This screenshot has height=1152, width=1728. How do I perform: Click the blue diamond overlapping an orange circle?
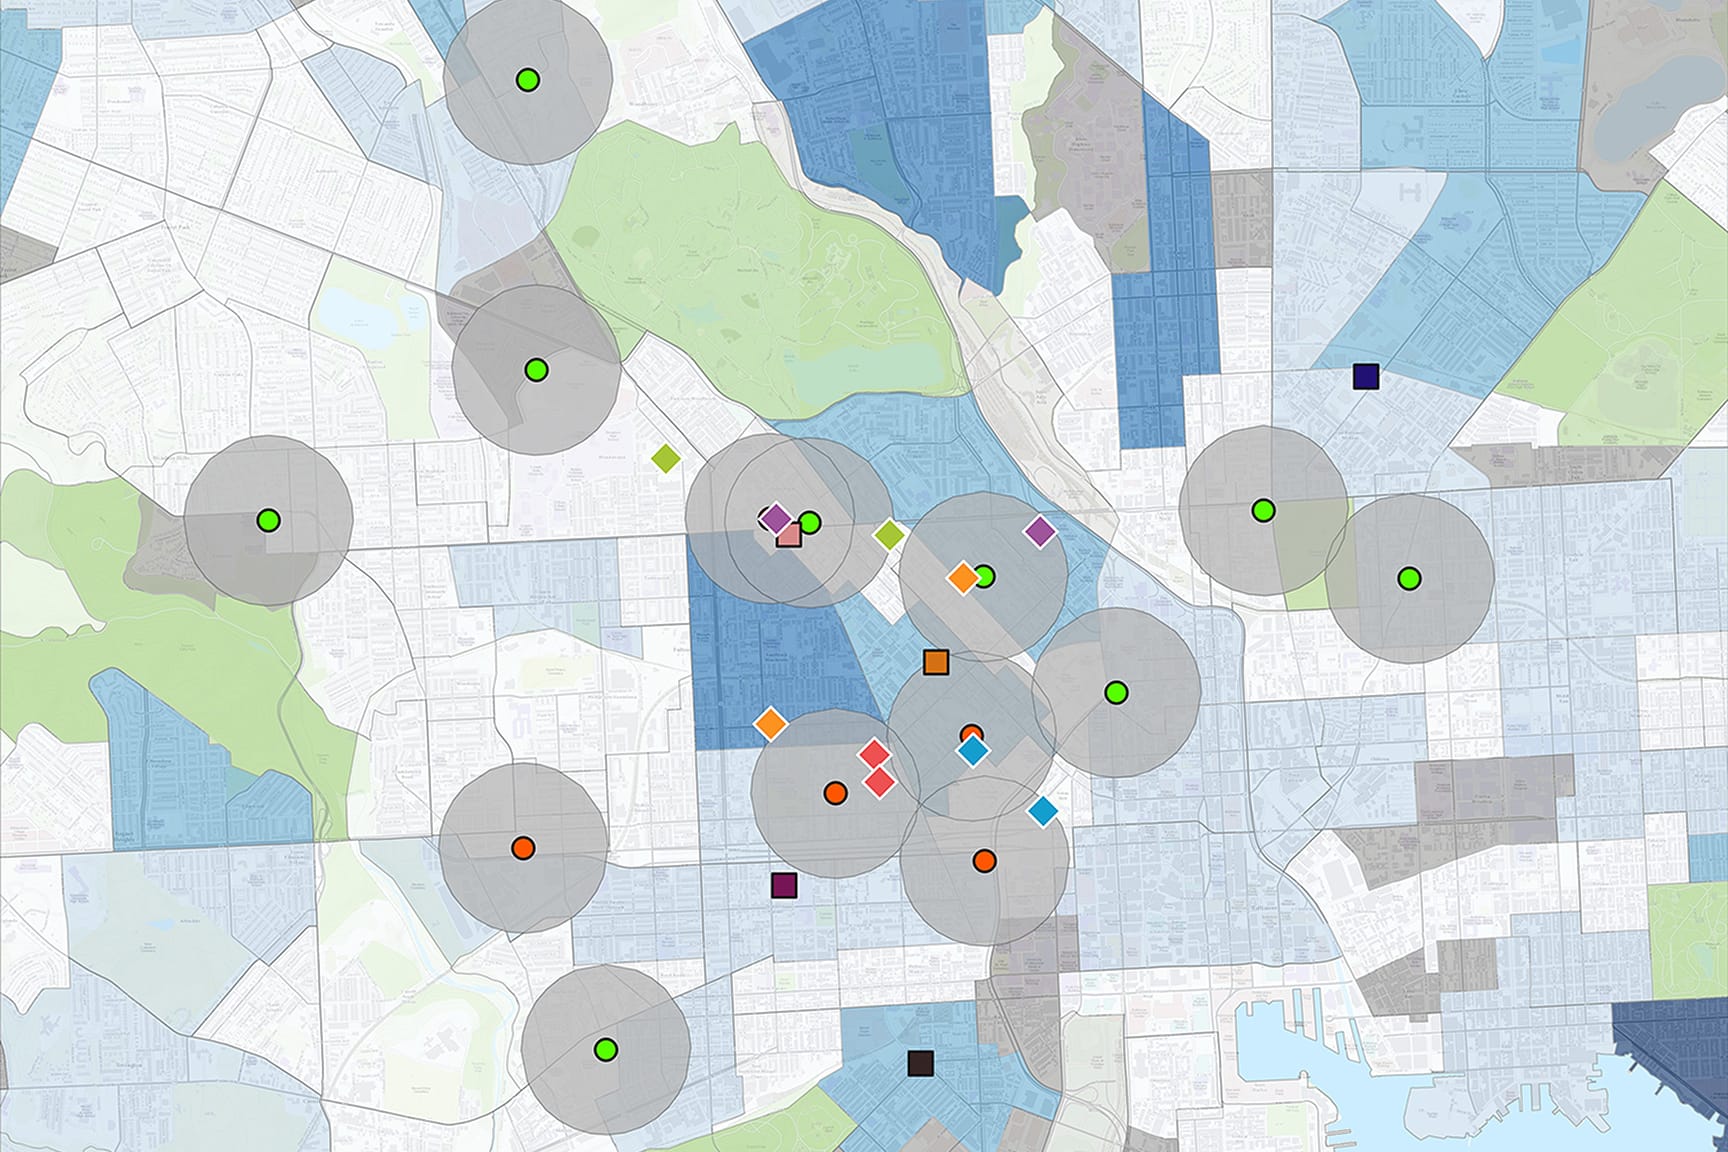click(972, 751)
